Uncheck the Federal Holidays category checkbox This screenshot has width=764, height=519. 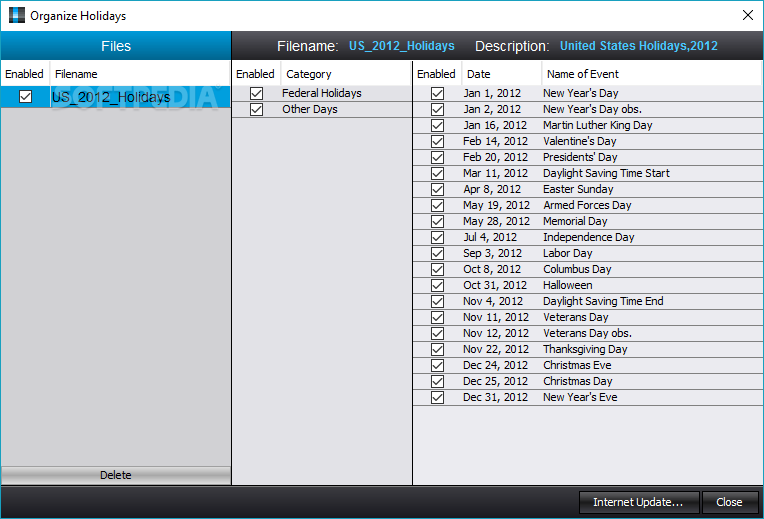pyautogui.click(x=256, y=93)
